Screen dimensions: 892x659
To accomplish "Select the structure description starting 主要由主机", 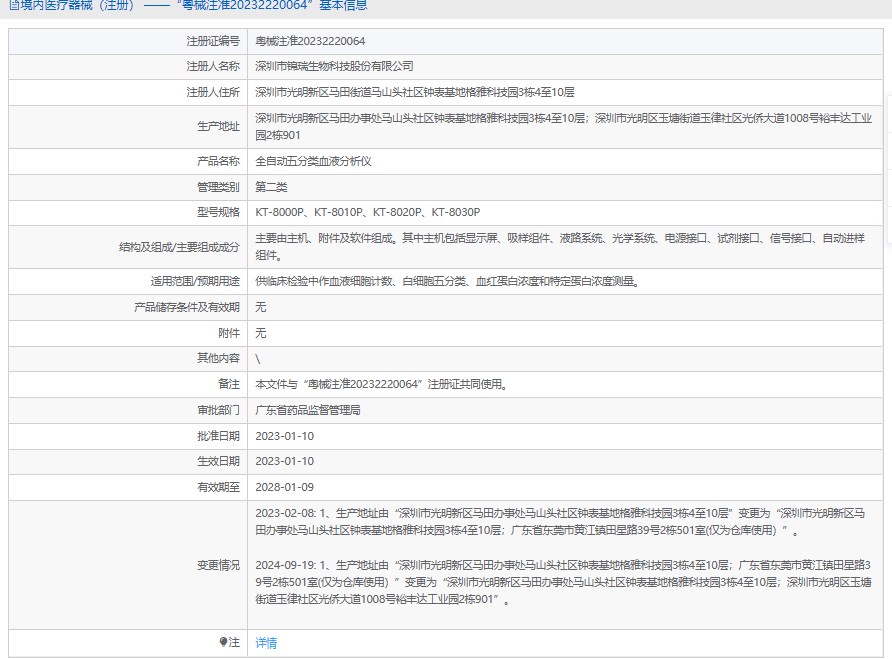I will (560, 246).
